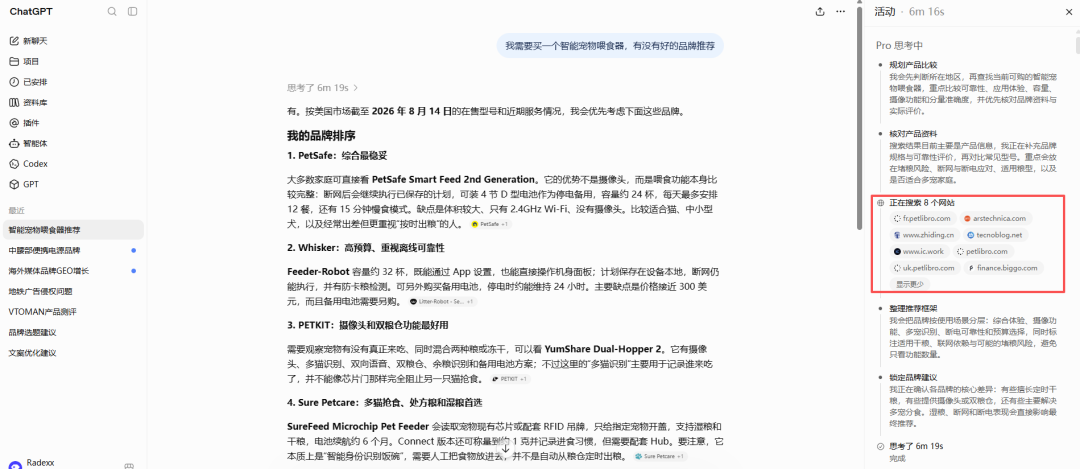Click the icon right of Radexx profile
Screen dimensions: 1080x469
[128, 466]
